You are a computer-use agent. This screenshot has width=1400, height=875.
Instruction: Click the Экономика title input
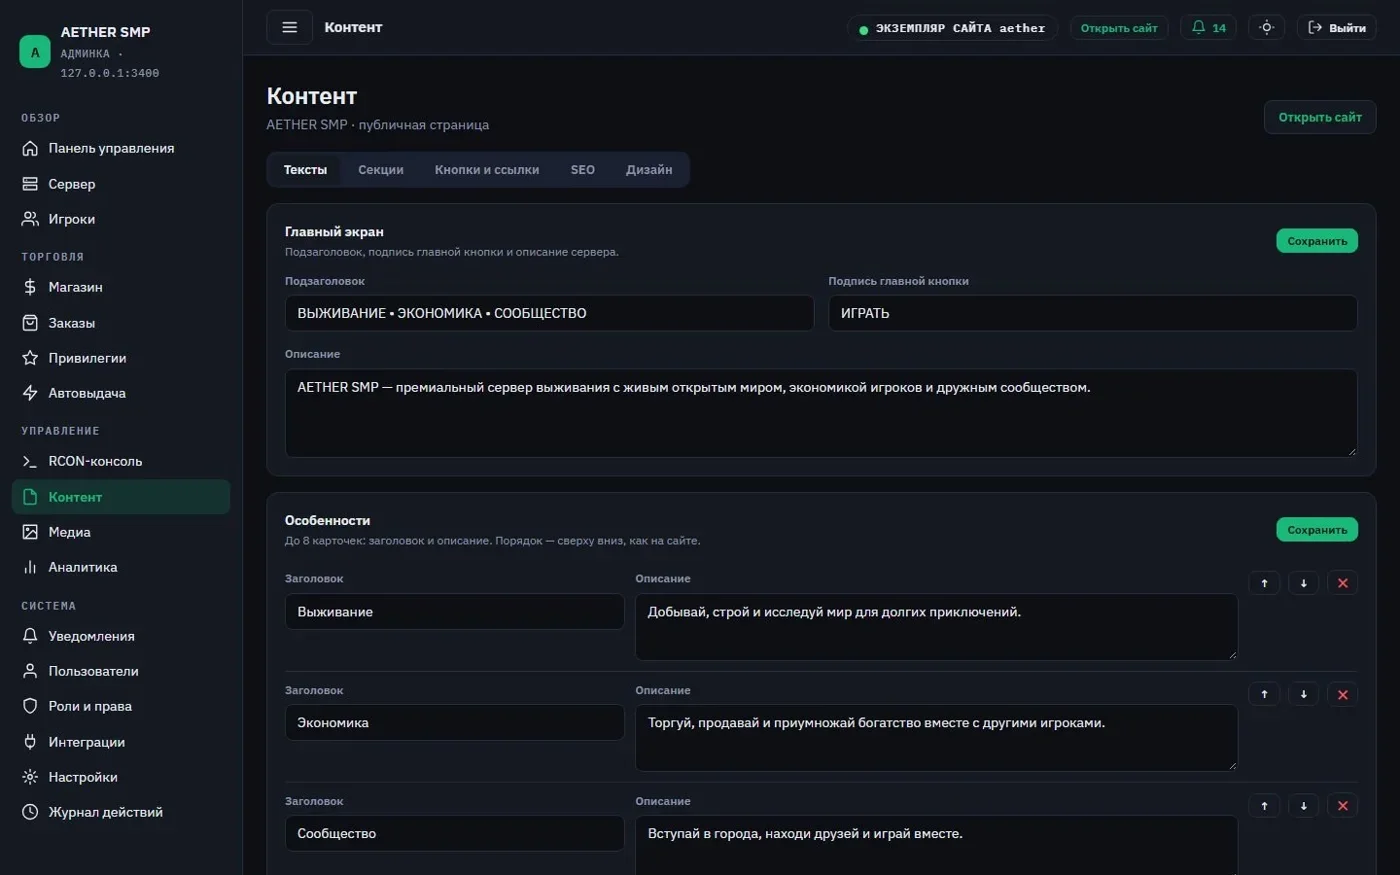tap(455, 723)
